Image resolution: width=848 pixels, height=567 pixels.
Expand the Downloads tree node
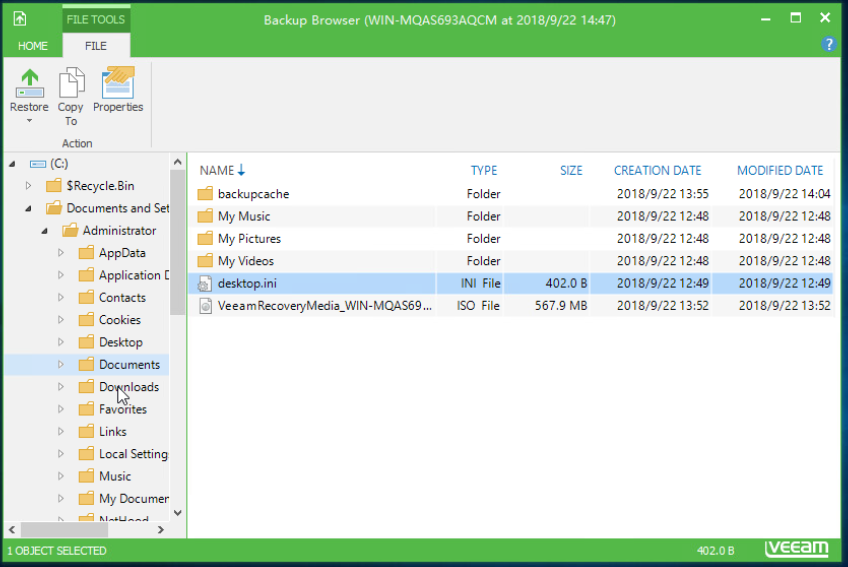tap(61, 387)
